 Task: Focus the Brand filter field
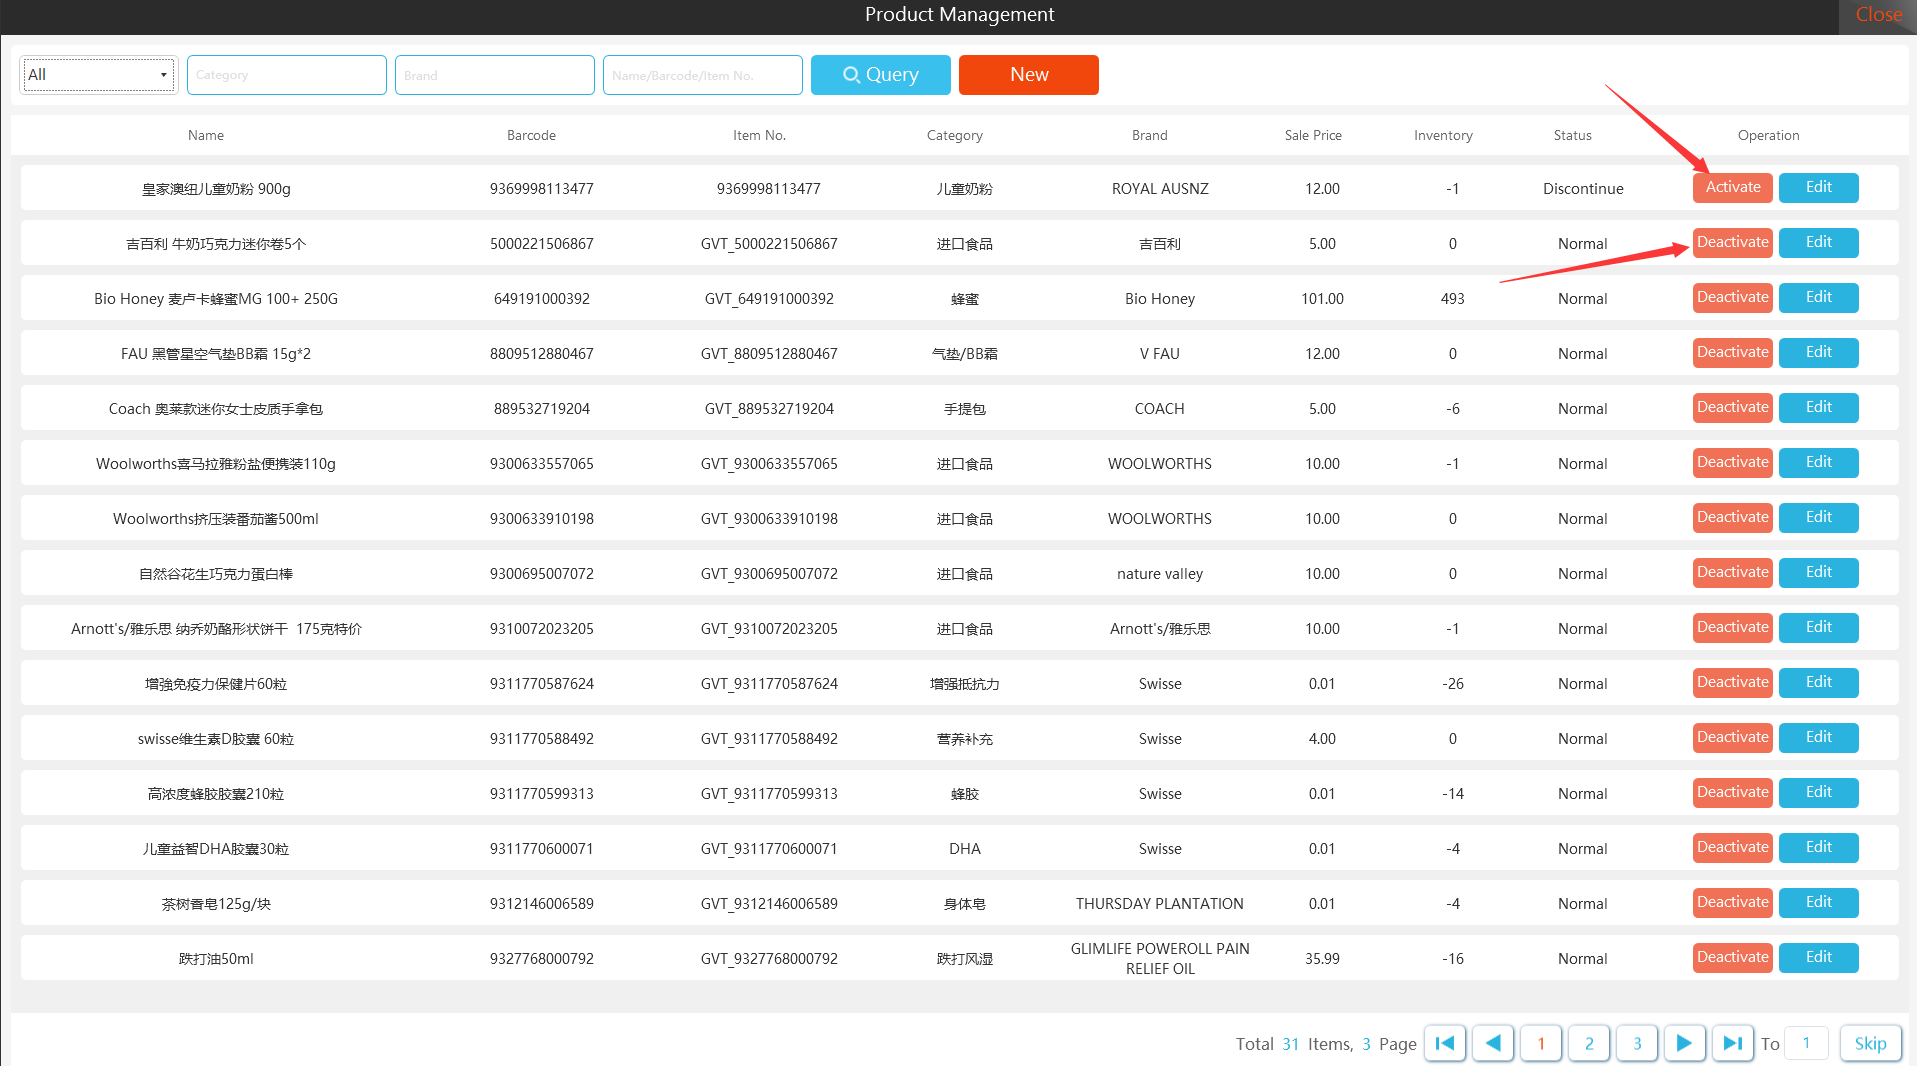[x=495, y=75]
